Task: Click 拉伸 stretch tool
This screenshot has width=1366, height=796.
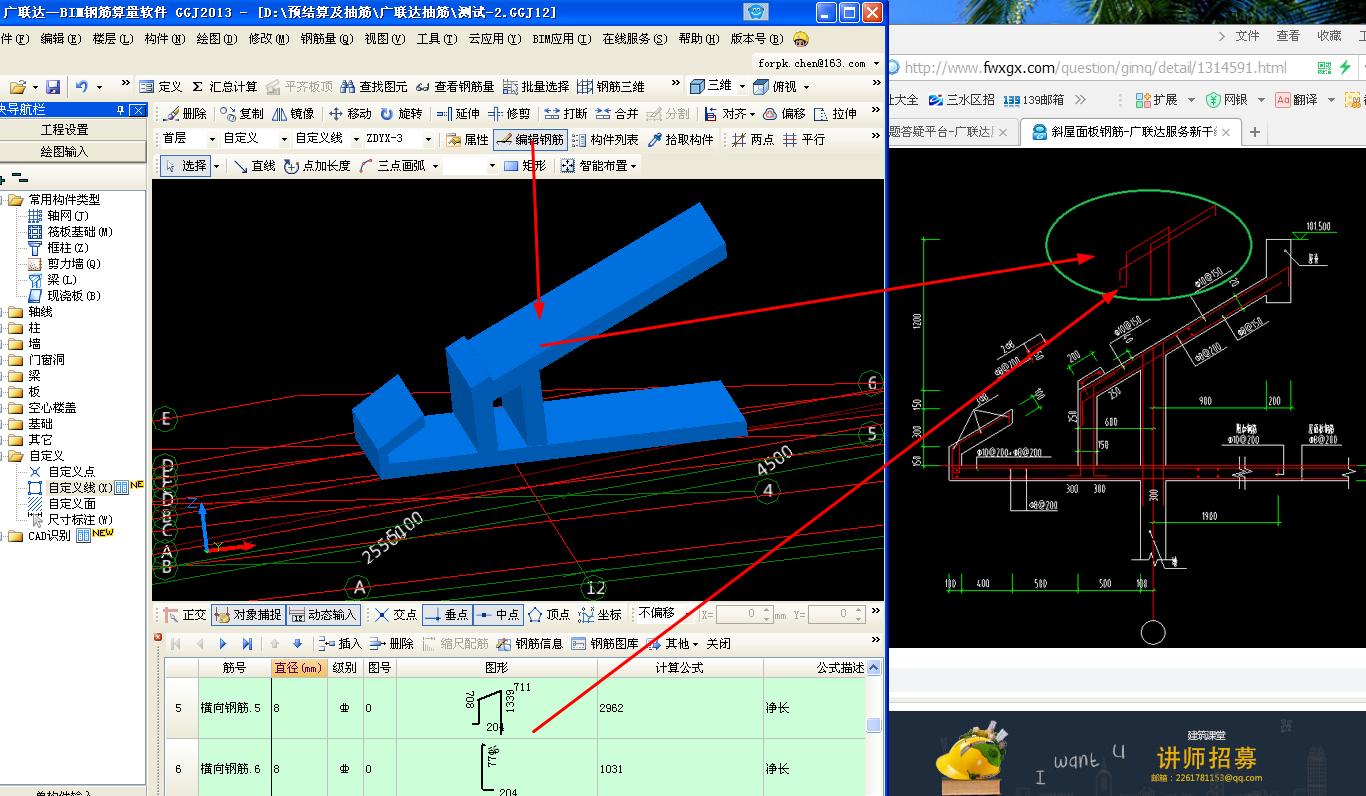Action: 836,114
